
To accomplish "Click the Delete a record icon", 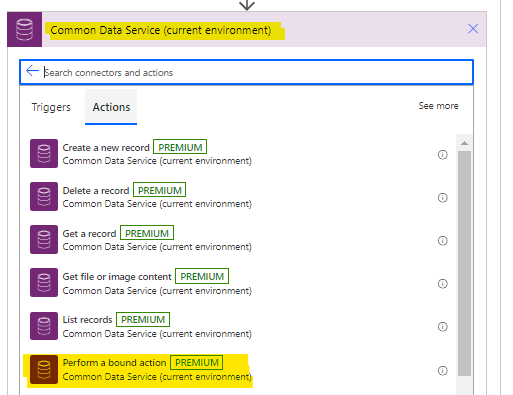I will [44, 196].
